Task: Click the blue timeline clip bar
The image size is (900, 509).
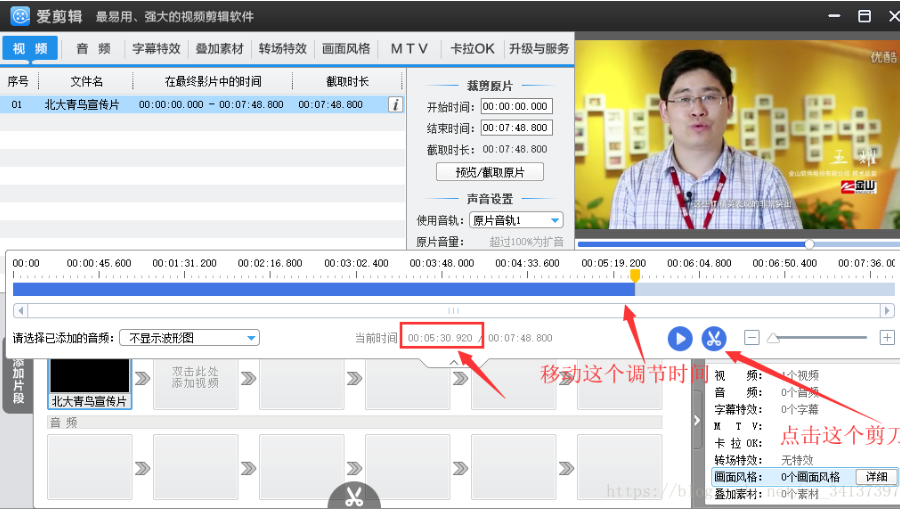Action: point(324,289)
